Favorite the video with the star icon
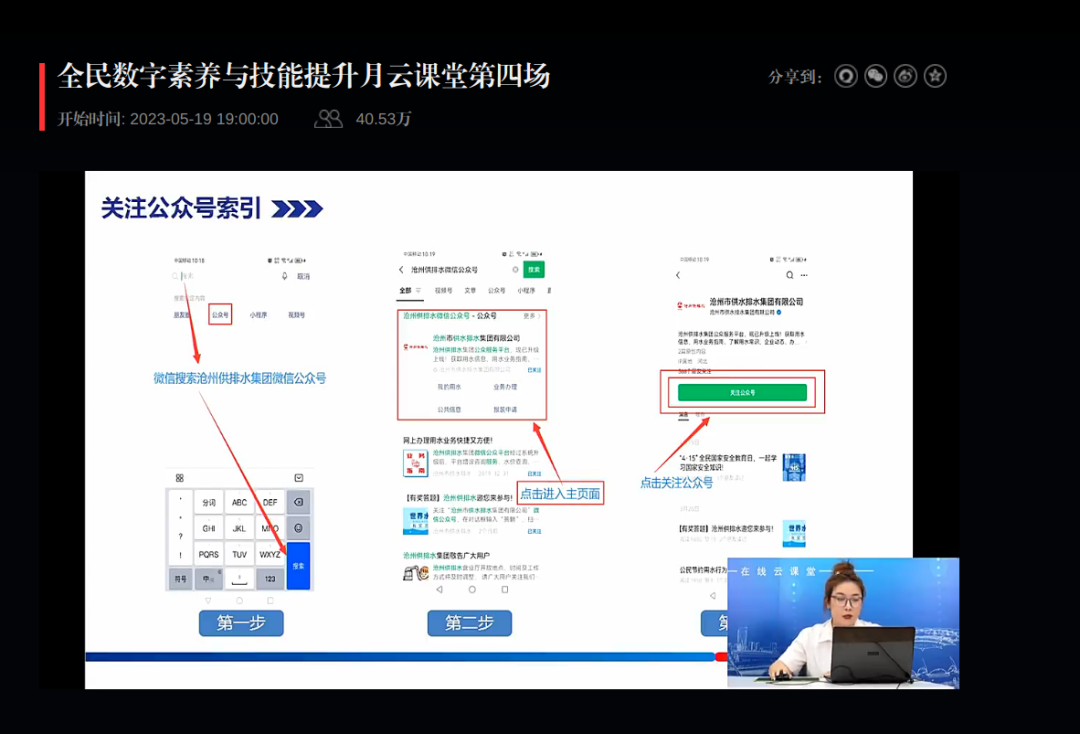This screenshot has height=734, width=1080. click(x=934, y=75)
